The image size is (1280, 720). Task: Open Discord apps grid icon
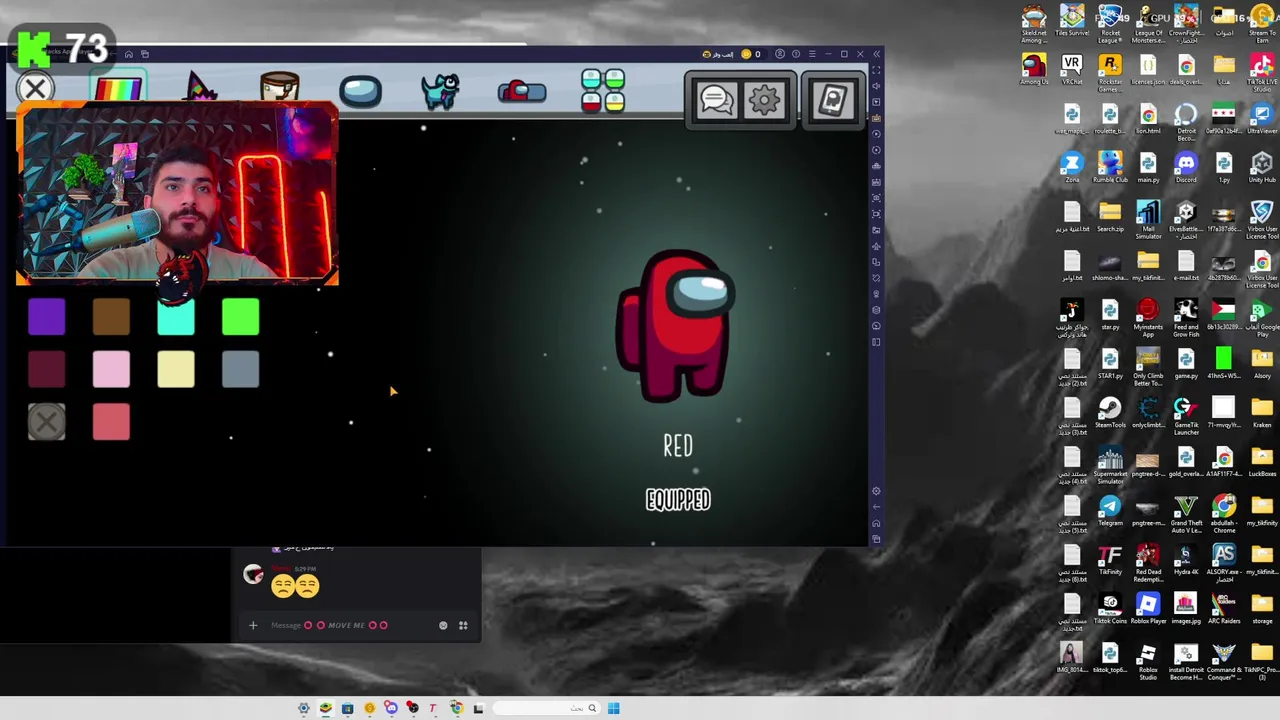(463, 625)
